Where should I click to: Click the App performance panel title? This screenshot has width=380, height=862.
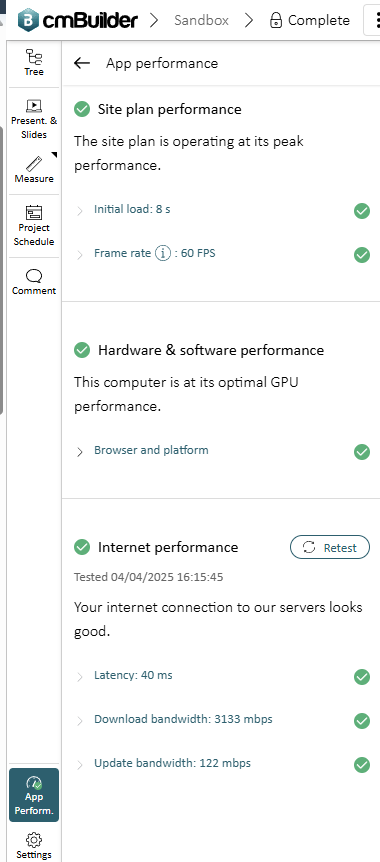[x=162, y=63]
